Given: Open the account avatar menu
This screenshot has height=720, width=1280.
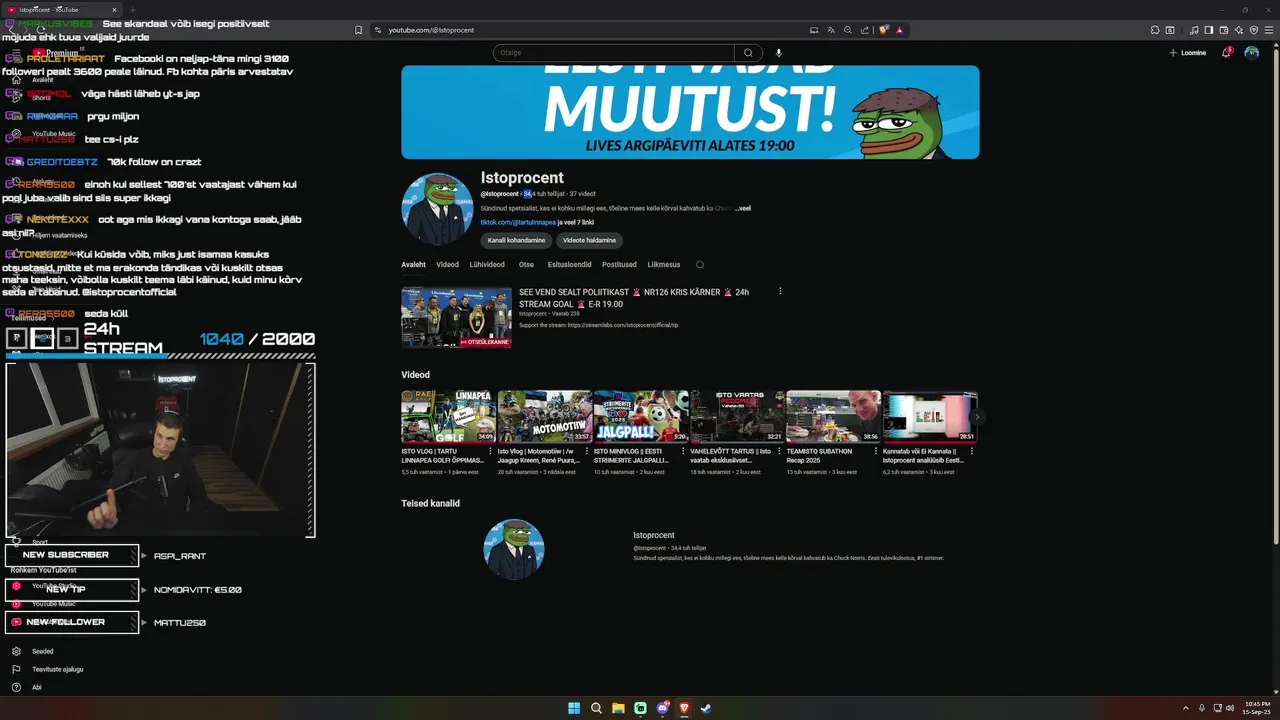Looking at the screenshot, I should [x=1251, y=53].
